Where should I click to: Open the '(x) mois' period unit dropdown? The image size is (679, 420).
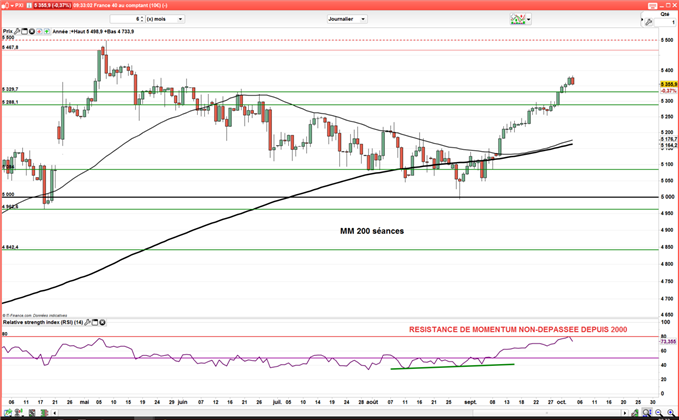(x=165, y=19)
